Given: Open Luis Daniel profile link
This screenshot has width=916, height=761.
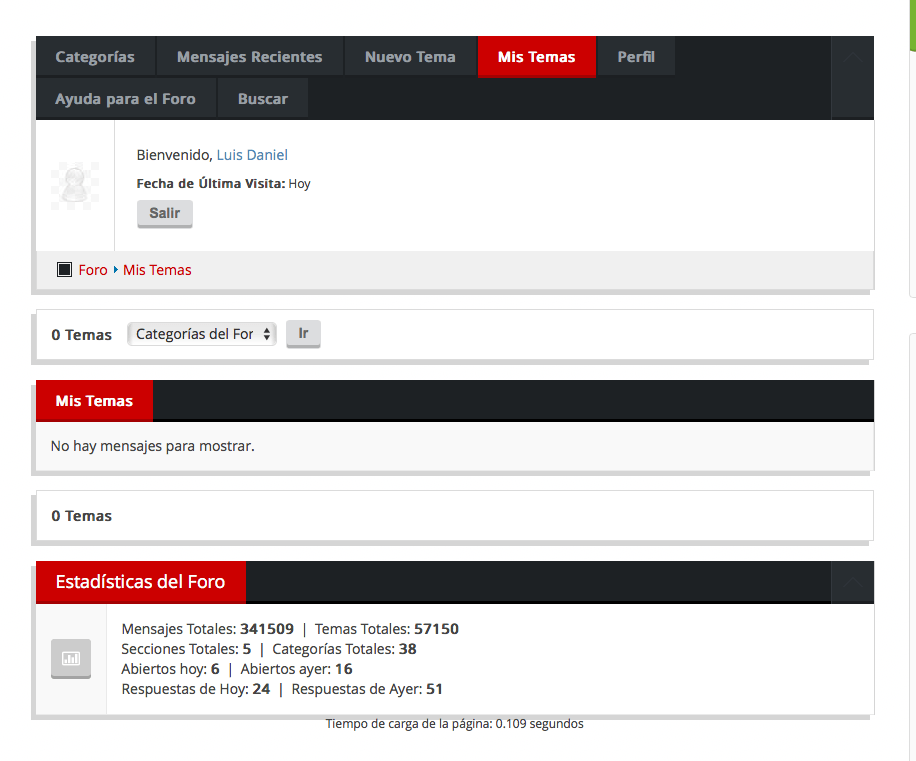Looking at the screenshot, I should pyautogui.click(x=252, y=155).
